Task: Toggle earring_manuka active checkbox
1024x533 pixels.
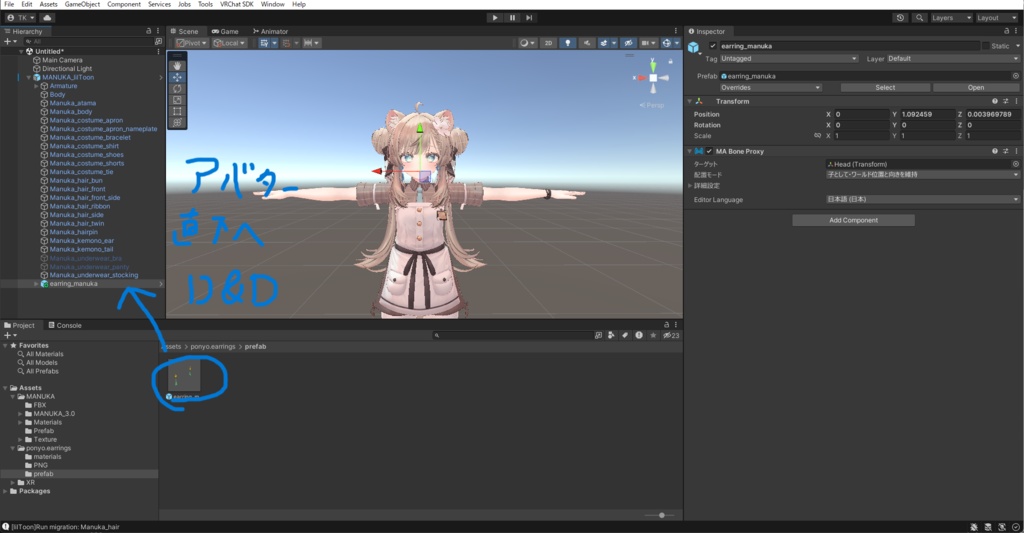Action: pos(712,46)
